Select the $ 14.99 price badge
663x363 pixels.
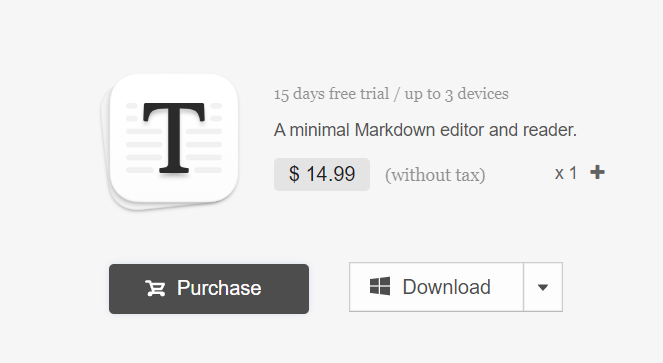tap(322, 174)
